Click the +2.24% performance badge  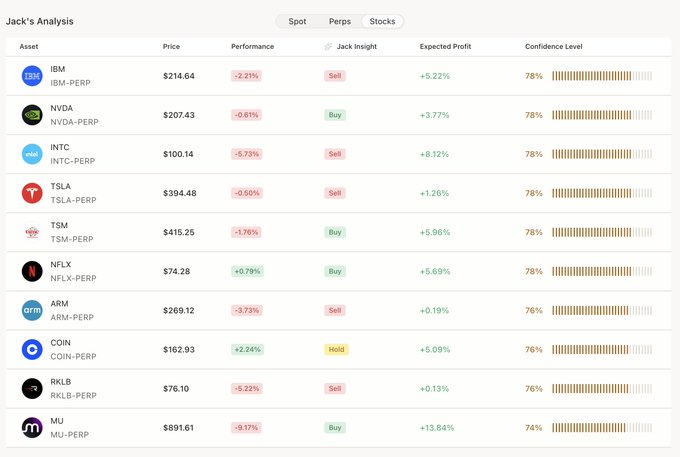(247, 349)
